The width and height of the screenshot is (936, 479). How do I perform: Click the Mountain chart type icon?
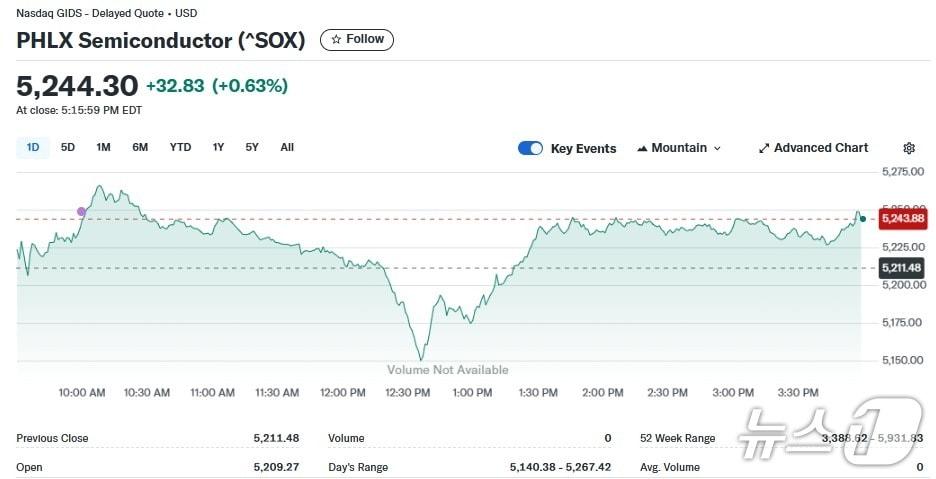(642, 148)
